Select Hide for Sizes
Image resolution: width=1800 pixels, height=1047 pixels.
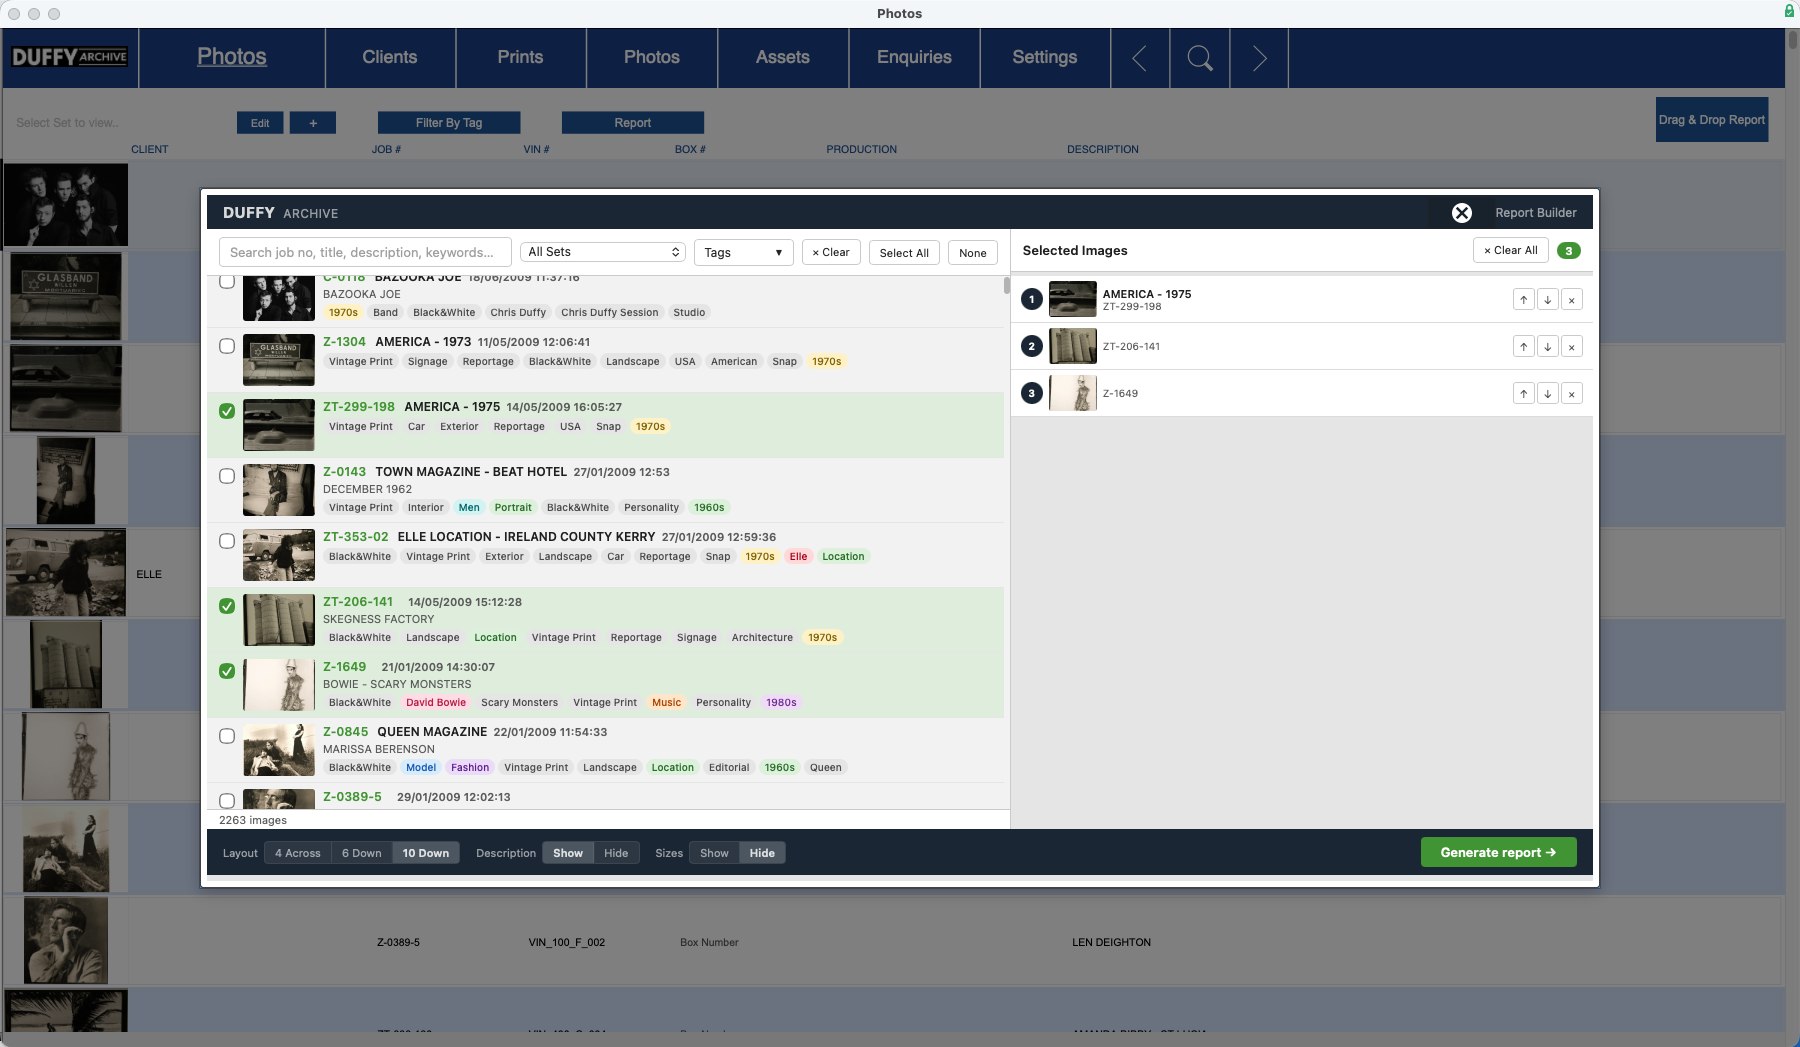(762, 853)
